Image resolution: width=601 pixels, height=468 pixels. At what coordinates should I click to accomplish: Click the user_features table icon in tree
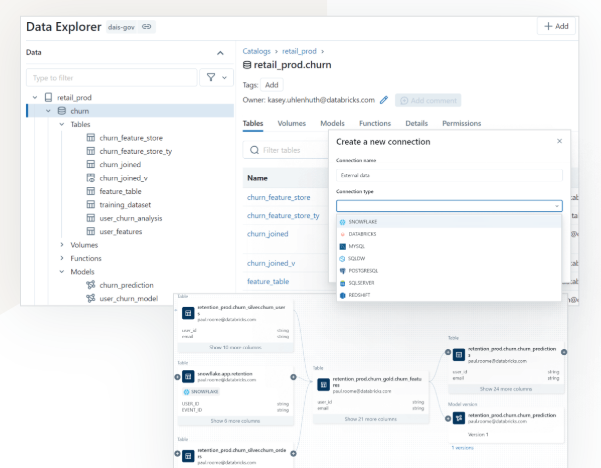coord(90,232)
